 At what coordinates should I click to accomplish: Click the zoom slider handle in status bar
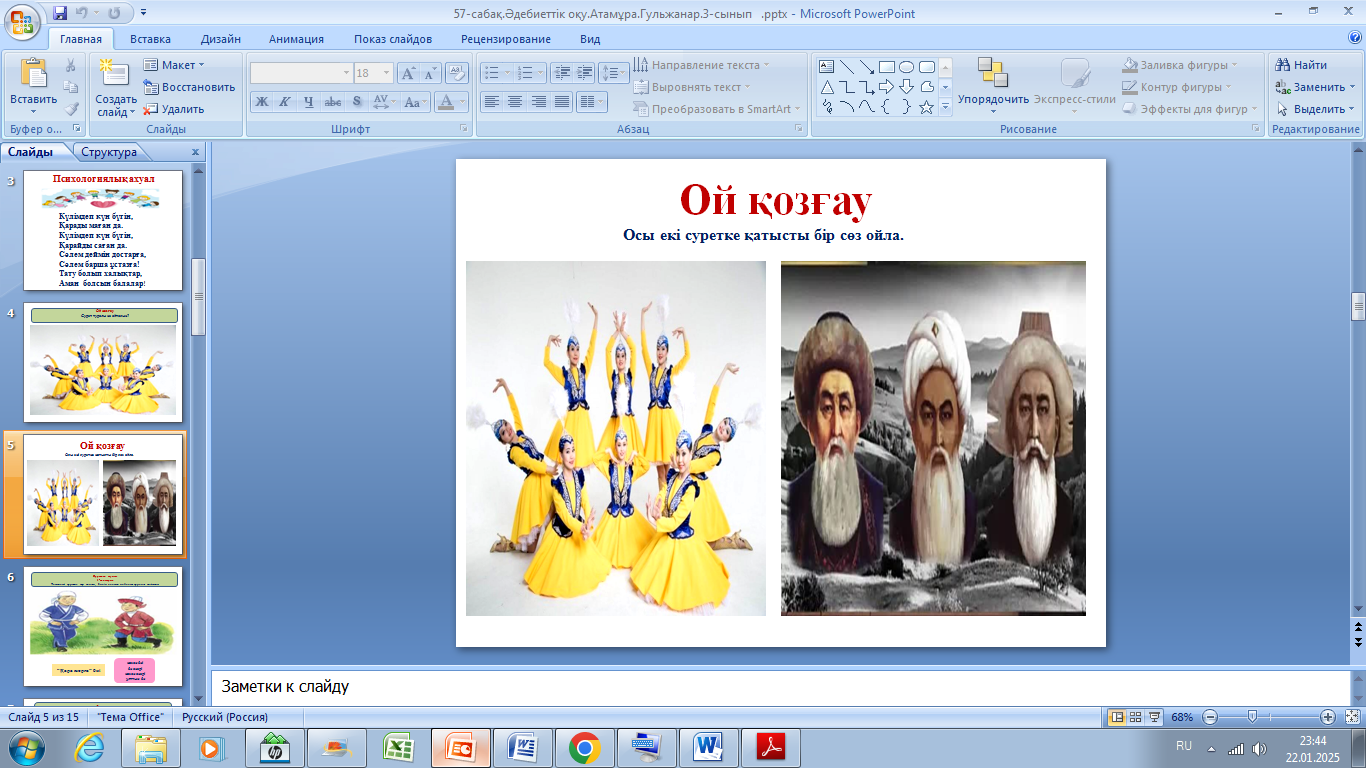click(x=1252, y=717)
